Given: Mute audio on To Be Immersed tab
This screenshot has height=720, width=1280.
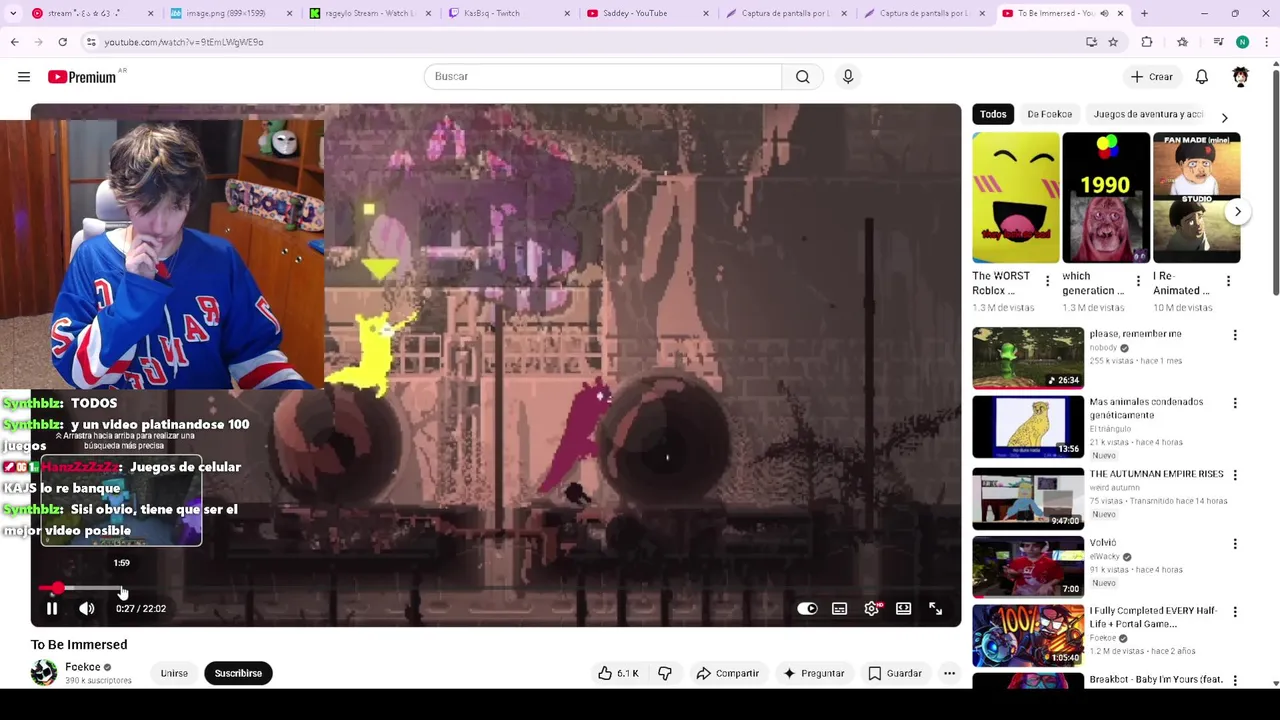Looking at the screenshot, I should coord(1105,13).
